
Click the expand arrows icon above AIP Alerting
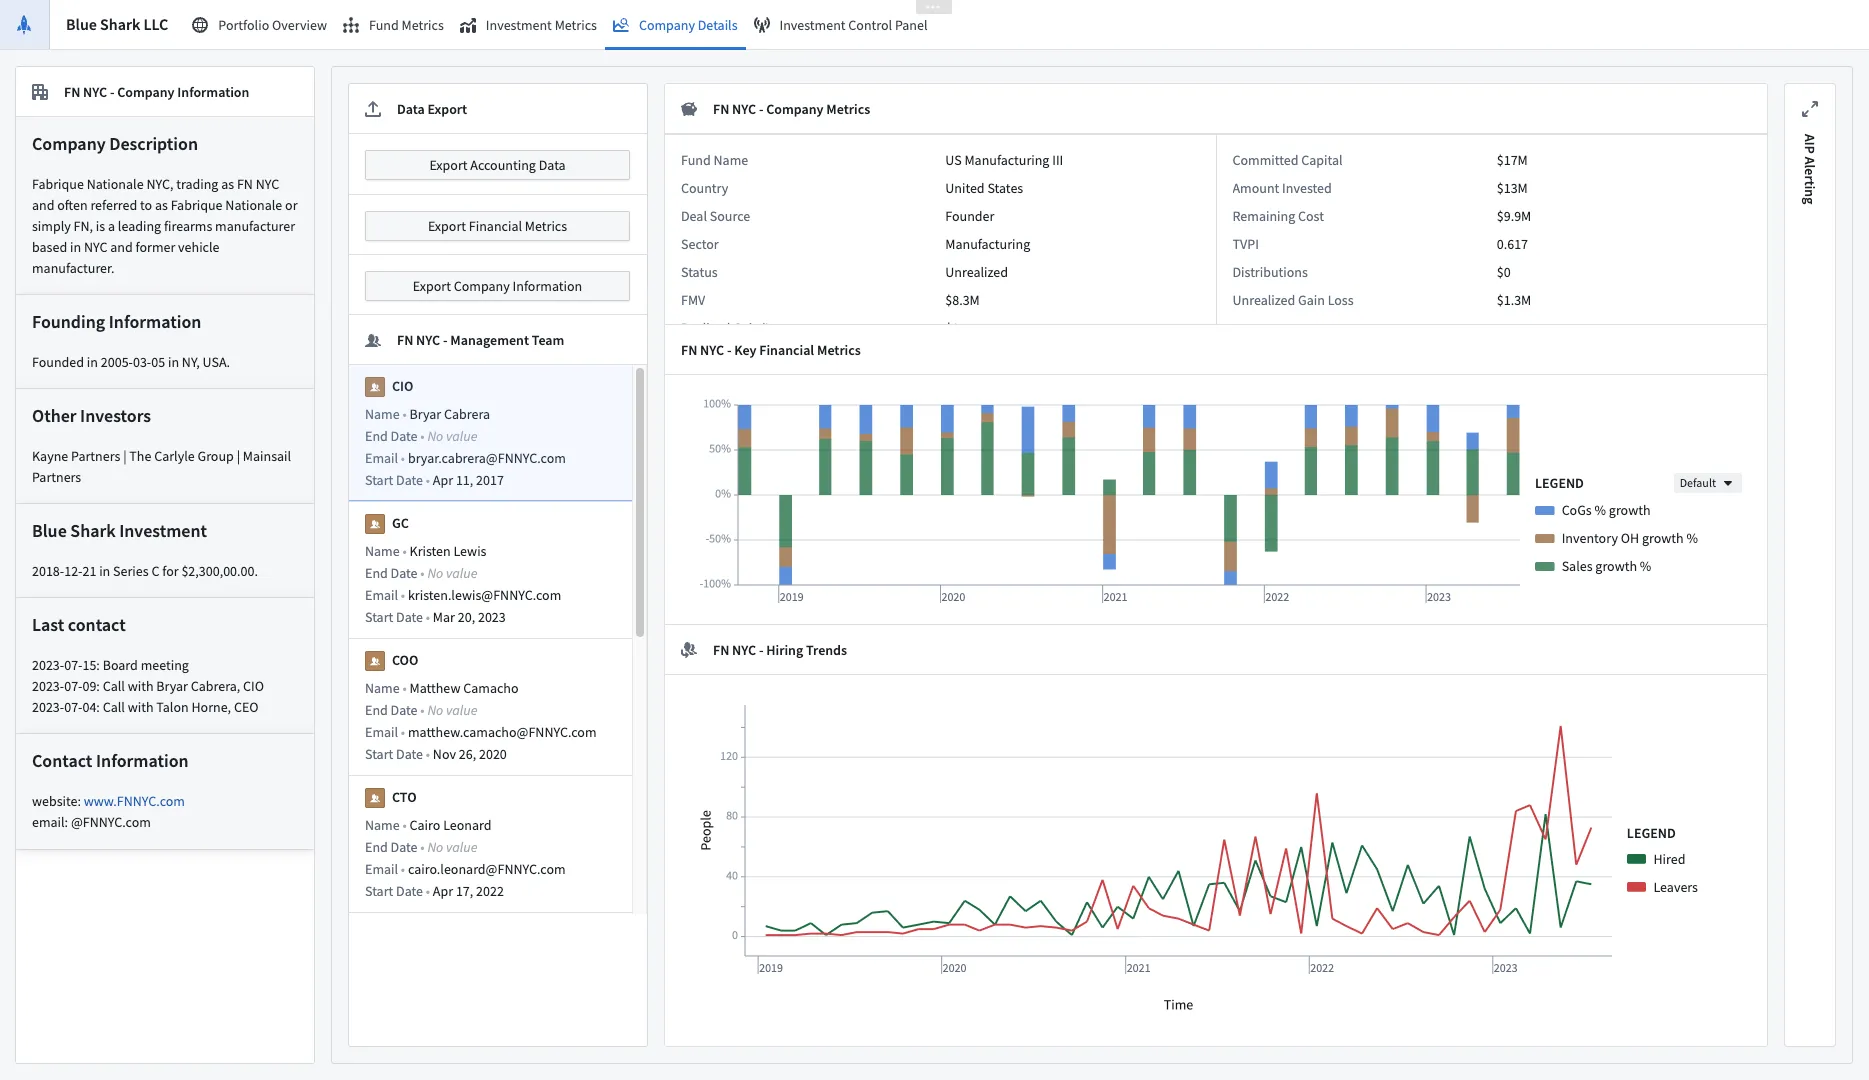coord(1809,109)
